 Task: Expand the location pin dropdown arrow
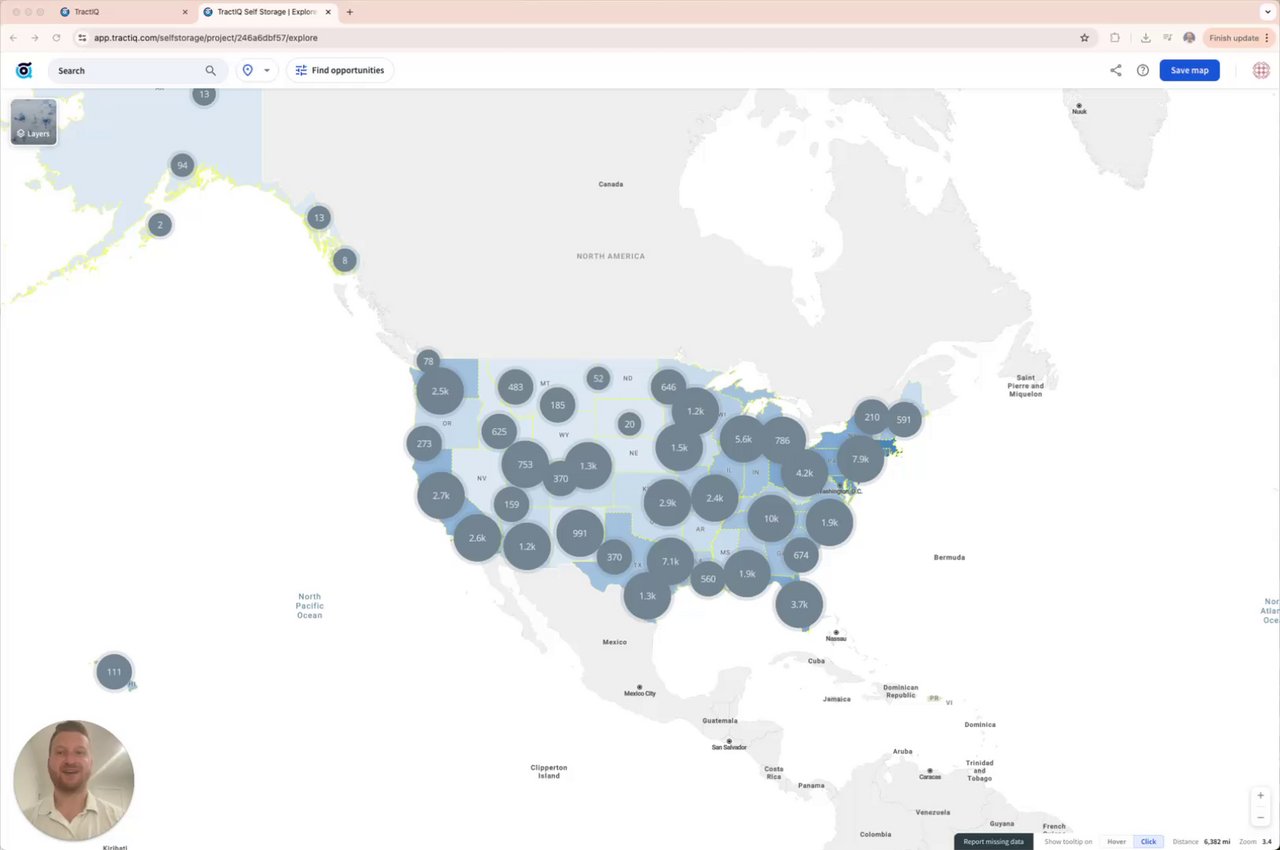(267, 71)
